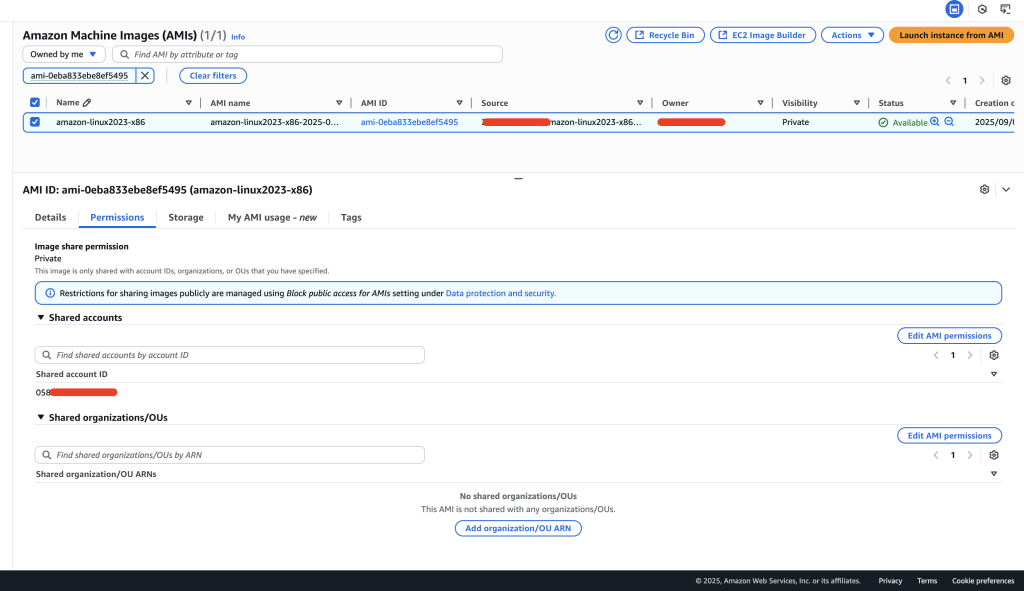Go to previous page of AMI table
The image size is (1024, 591).
click(x=948, y=81)
